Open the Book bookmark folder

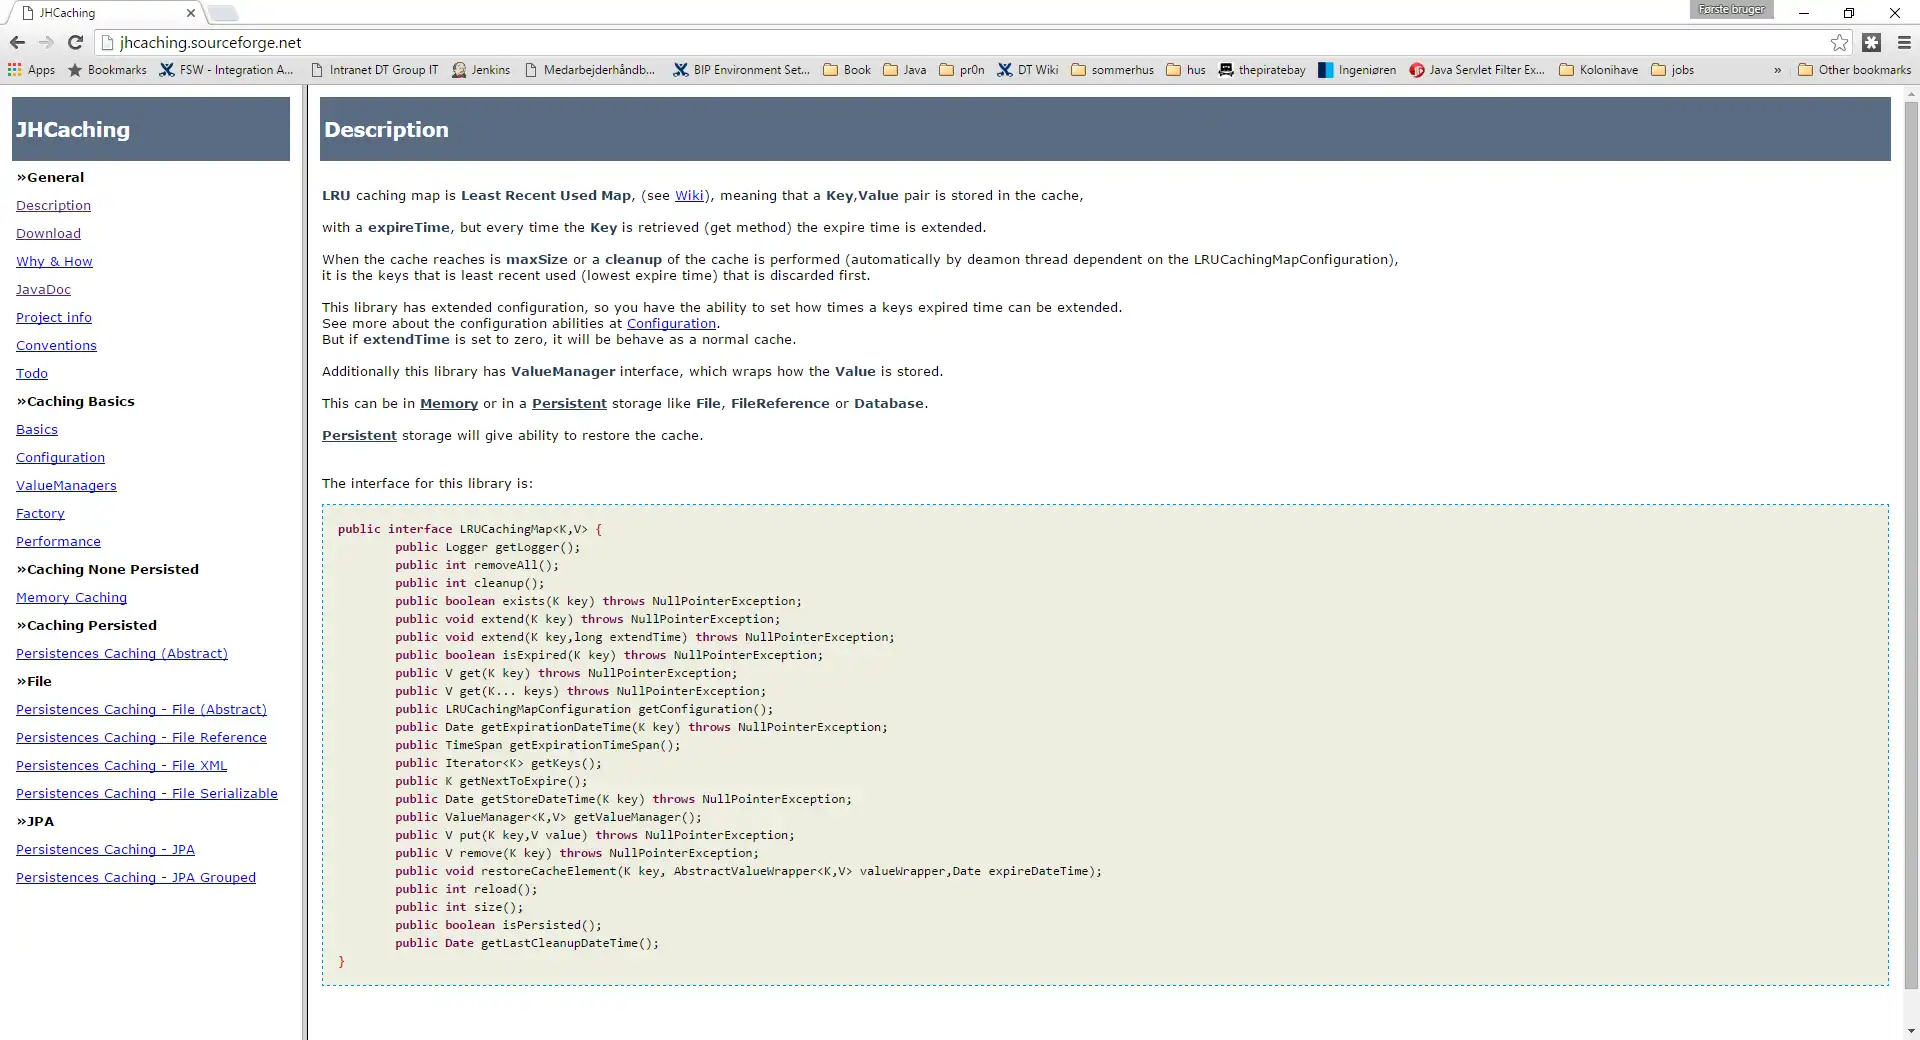(x=847, y=70)
